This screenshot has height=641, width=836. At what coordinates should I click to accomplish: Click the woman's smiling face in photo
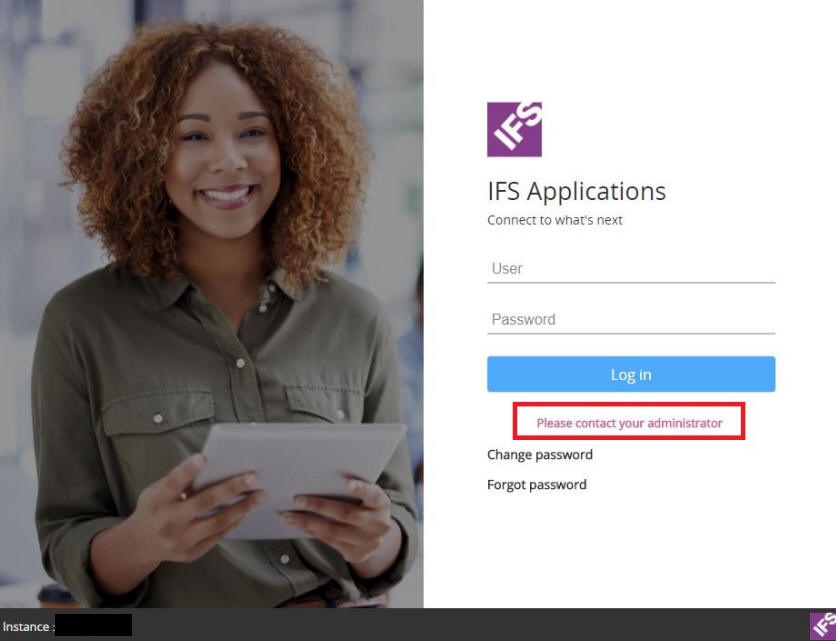(x=224, y=157)
